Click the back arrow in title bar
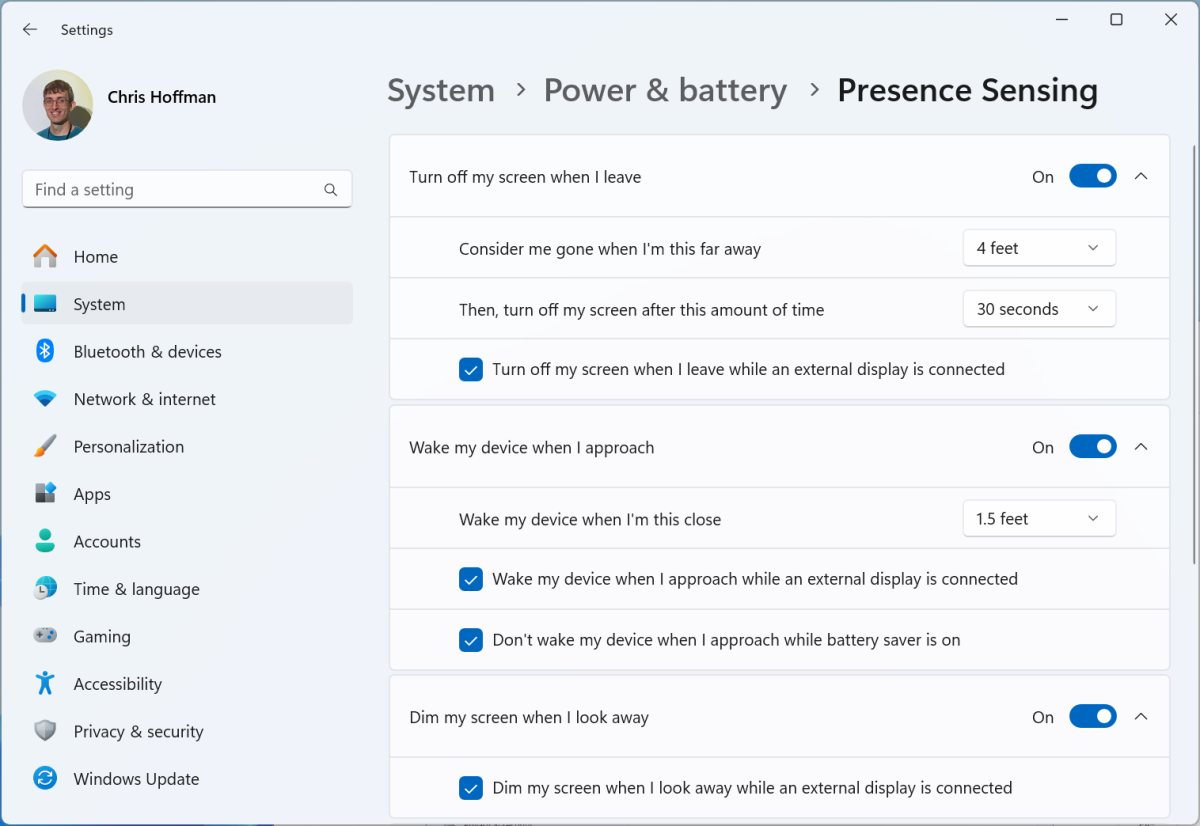 point(30,30)
